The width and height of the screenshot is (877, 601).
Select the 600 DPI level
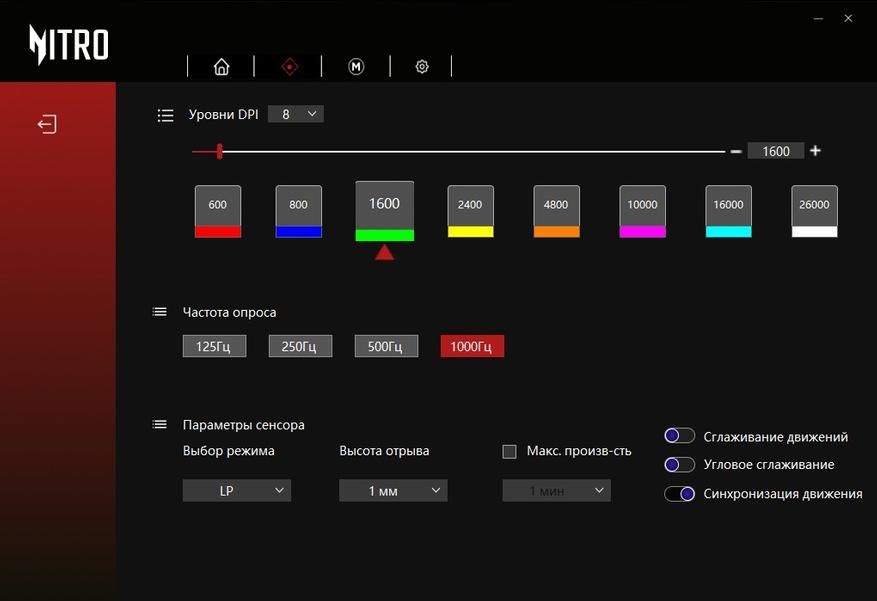pyautogui.click(x=218, y=205)
